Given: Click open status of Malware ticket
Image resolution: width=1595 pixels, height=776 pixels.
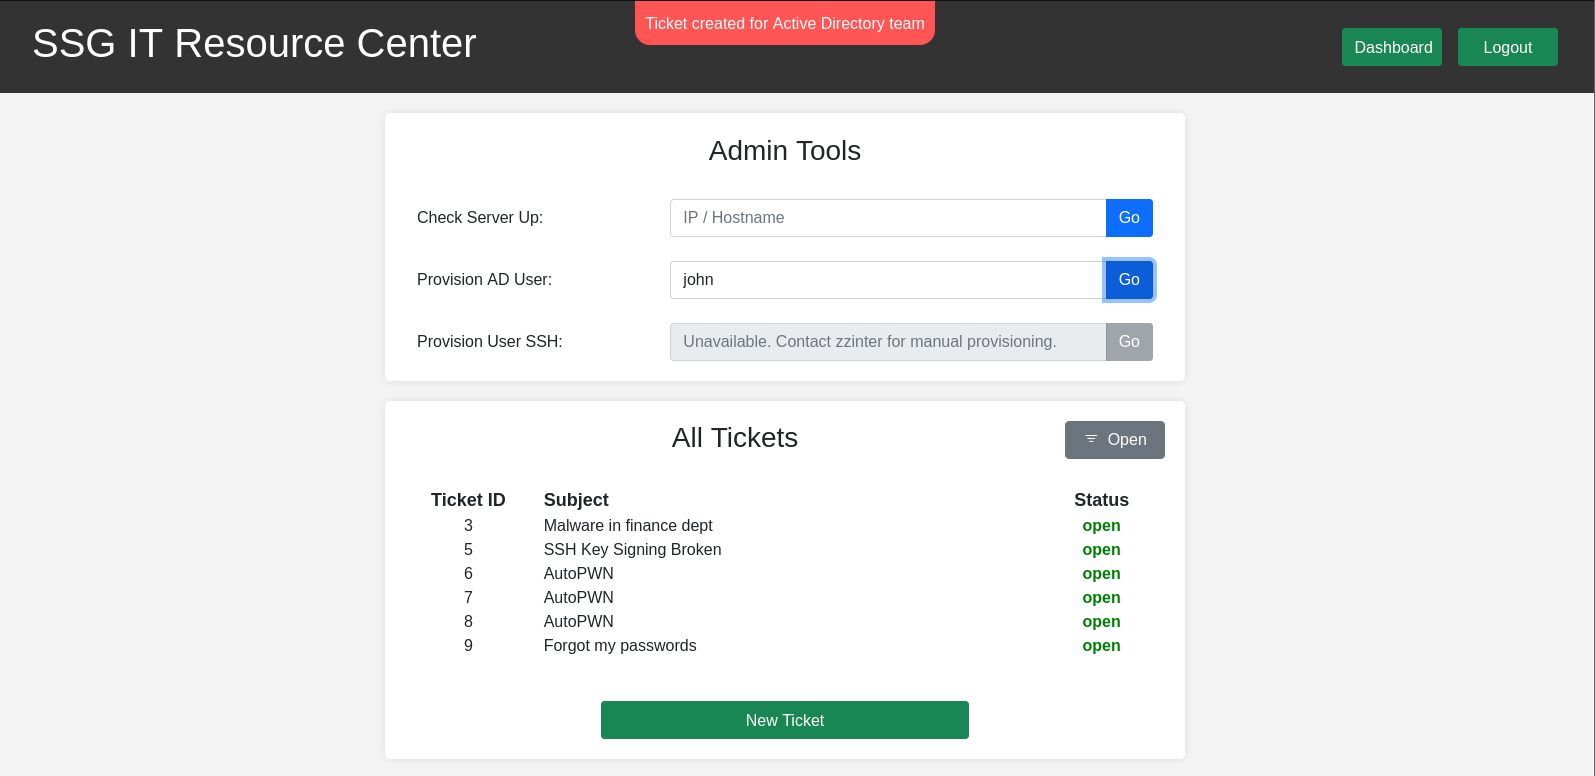Looking at the screenshot, I should (1101, 525).
